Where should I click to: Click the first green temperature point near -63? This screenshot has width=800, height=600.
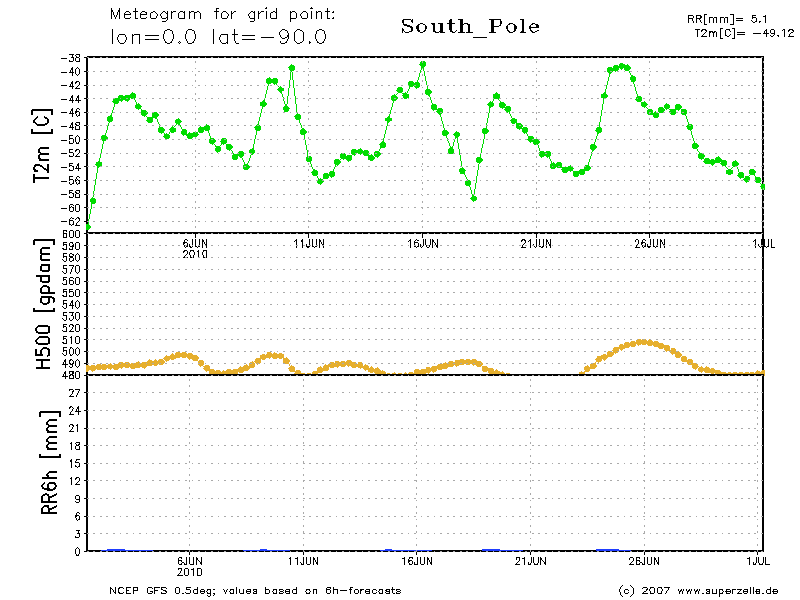click(x=88, y=226)
